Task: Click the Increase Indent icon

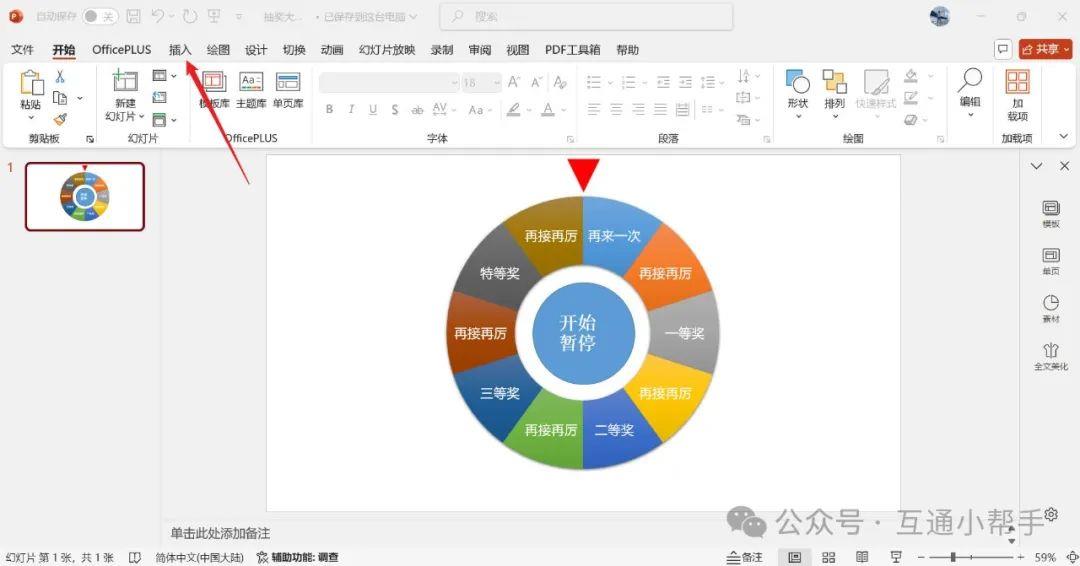Action: click(x=685, y=83)
